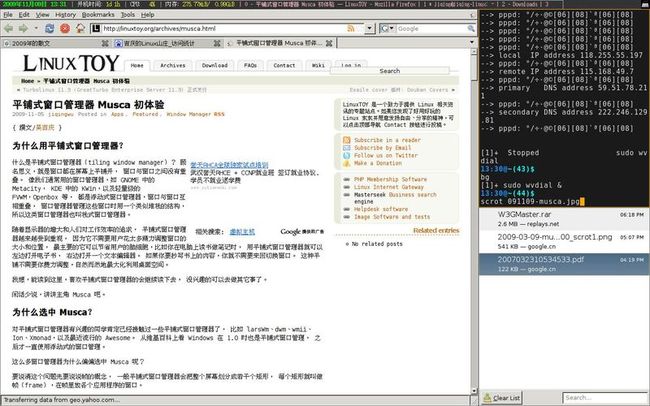Click the Downloads window Search field
This screenshot has height=406, width=650.
click(605, 398)
